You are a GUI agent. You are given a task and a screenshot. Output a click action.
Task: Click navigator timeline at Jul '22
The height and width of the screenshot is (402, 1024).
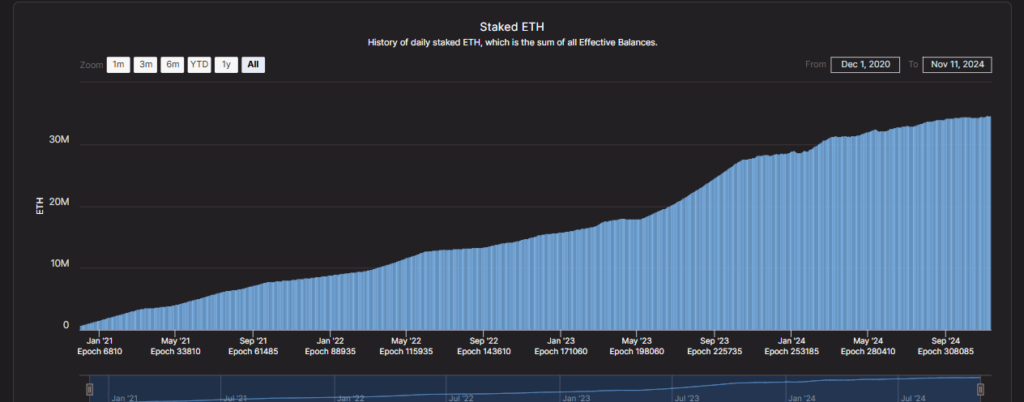pyautogui.click(x=460, y=397)
